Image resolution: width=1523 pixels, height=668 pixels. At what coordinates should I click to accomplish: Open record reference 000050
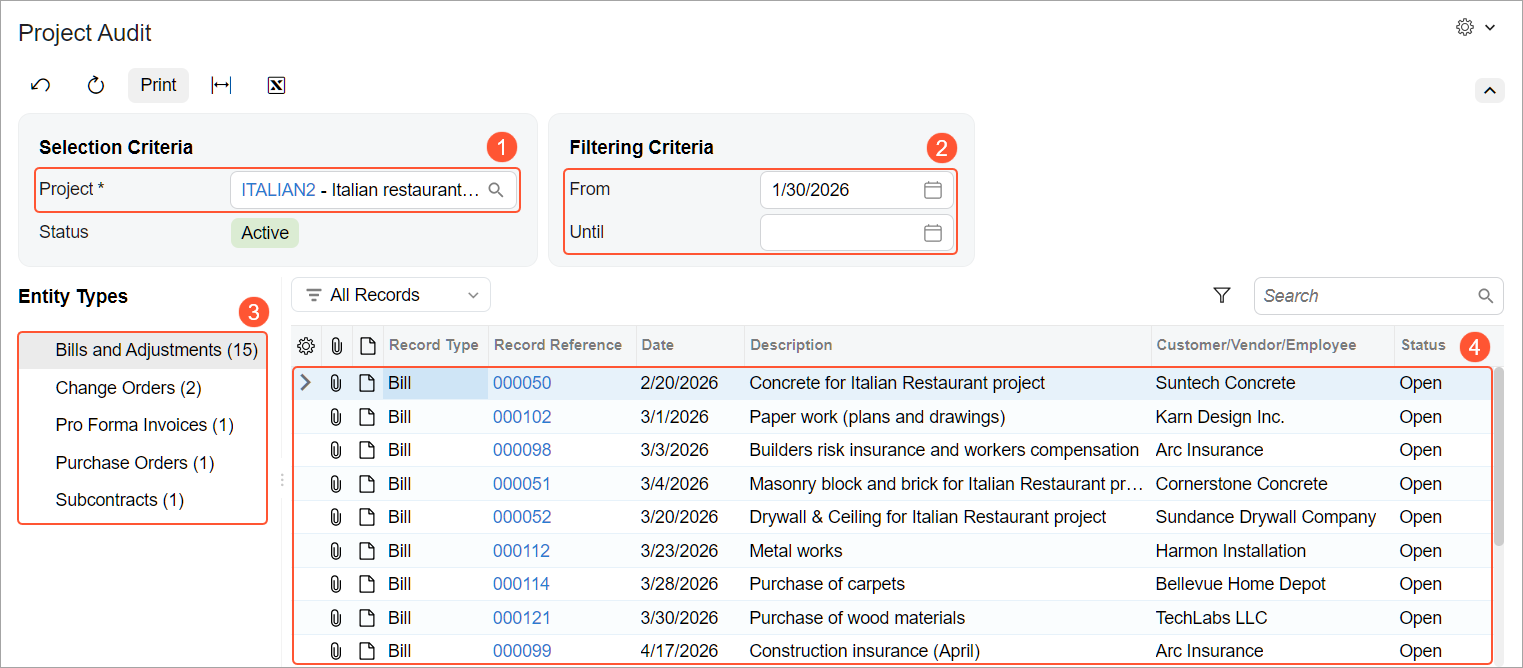point(522,383)
